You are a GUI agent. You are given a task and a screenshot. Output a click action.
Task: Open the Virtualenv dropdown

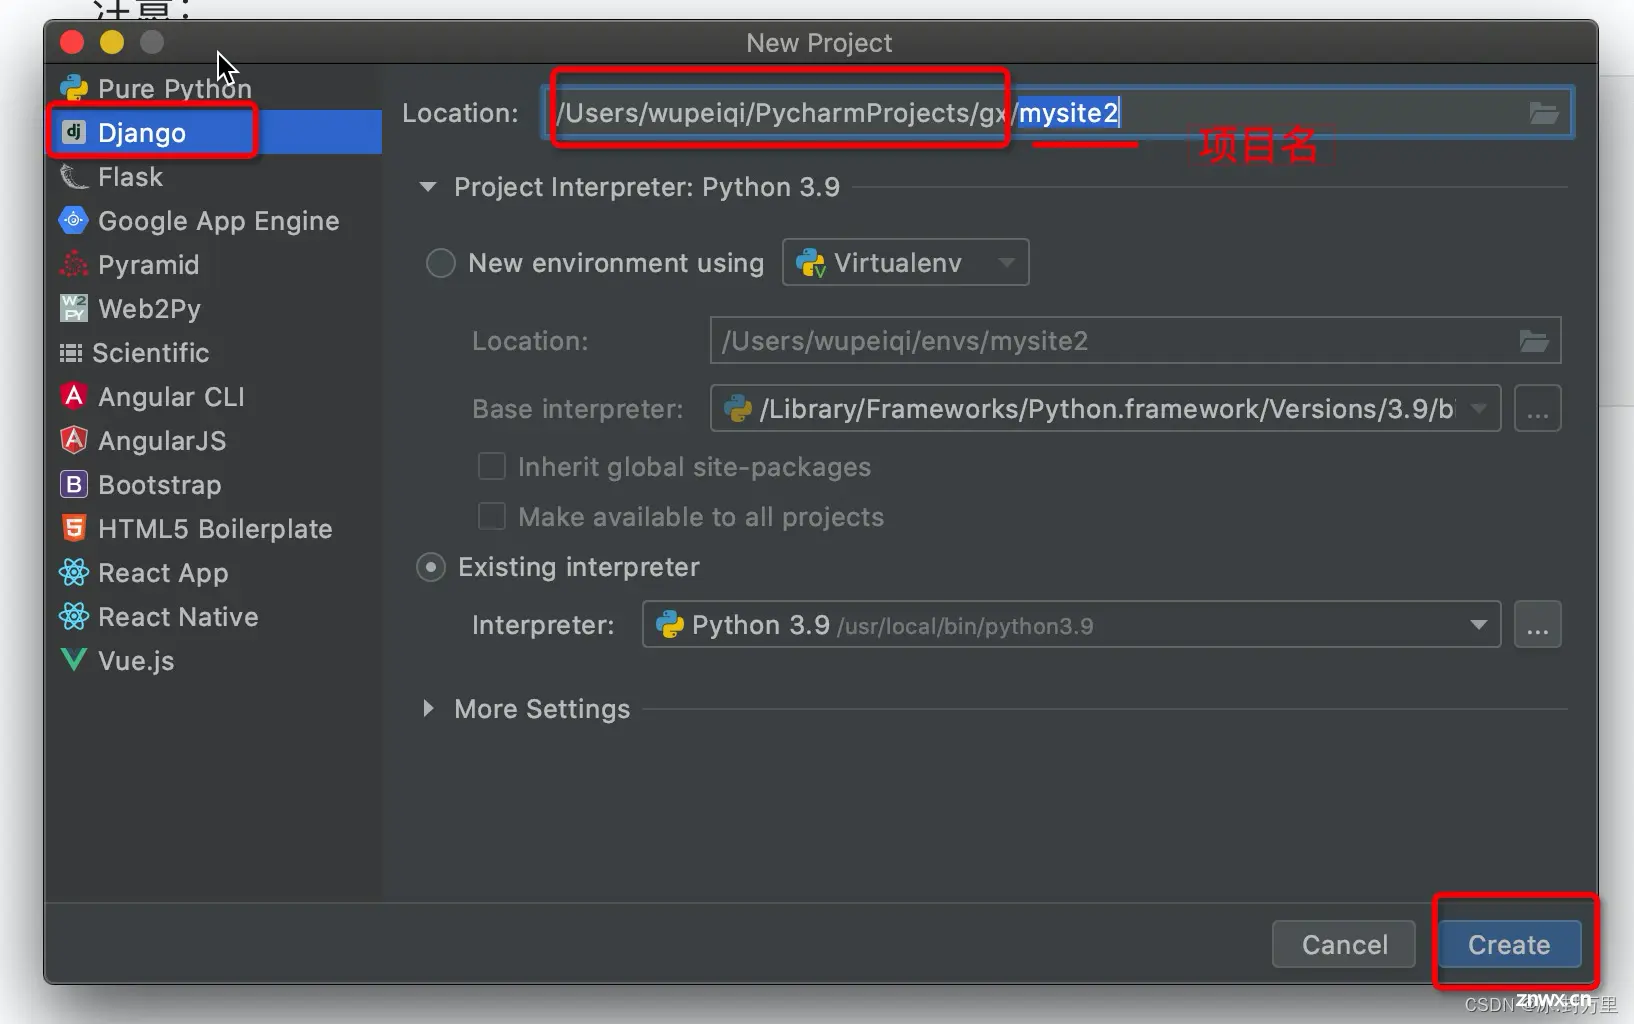(x=906, y=262)
